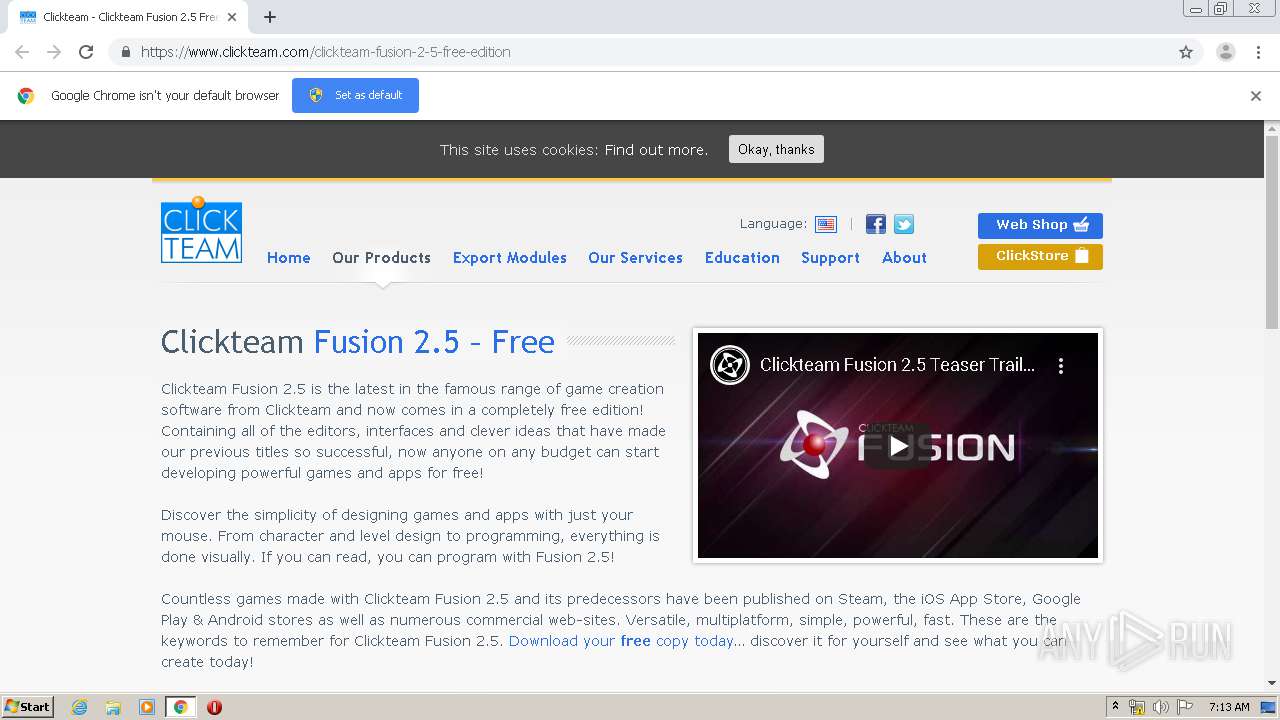Go forward in browser history
Viewport: 1280px width, 720px height.
pyautogui.click(x=54, y=52)
